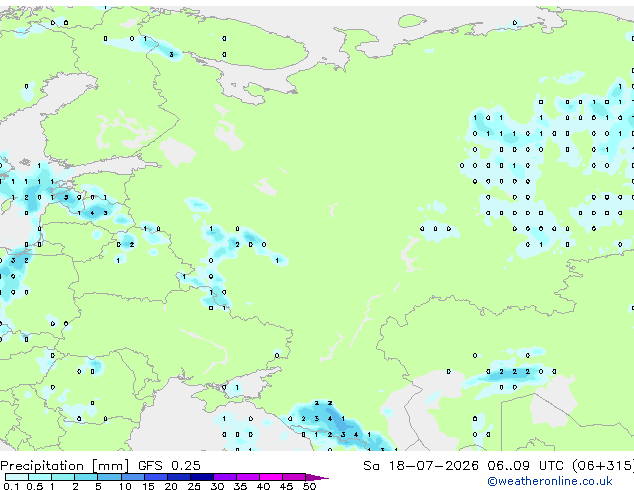Select the legend label '15'
The height and width of the screenshot is (490, 634).
coord(148,486)
